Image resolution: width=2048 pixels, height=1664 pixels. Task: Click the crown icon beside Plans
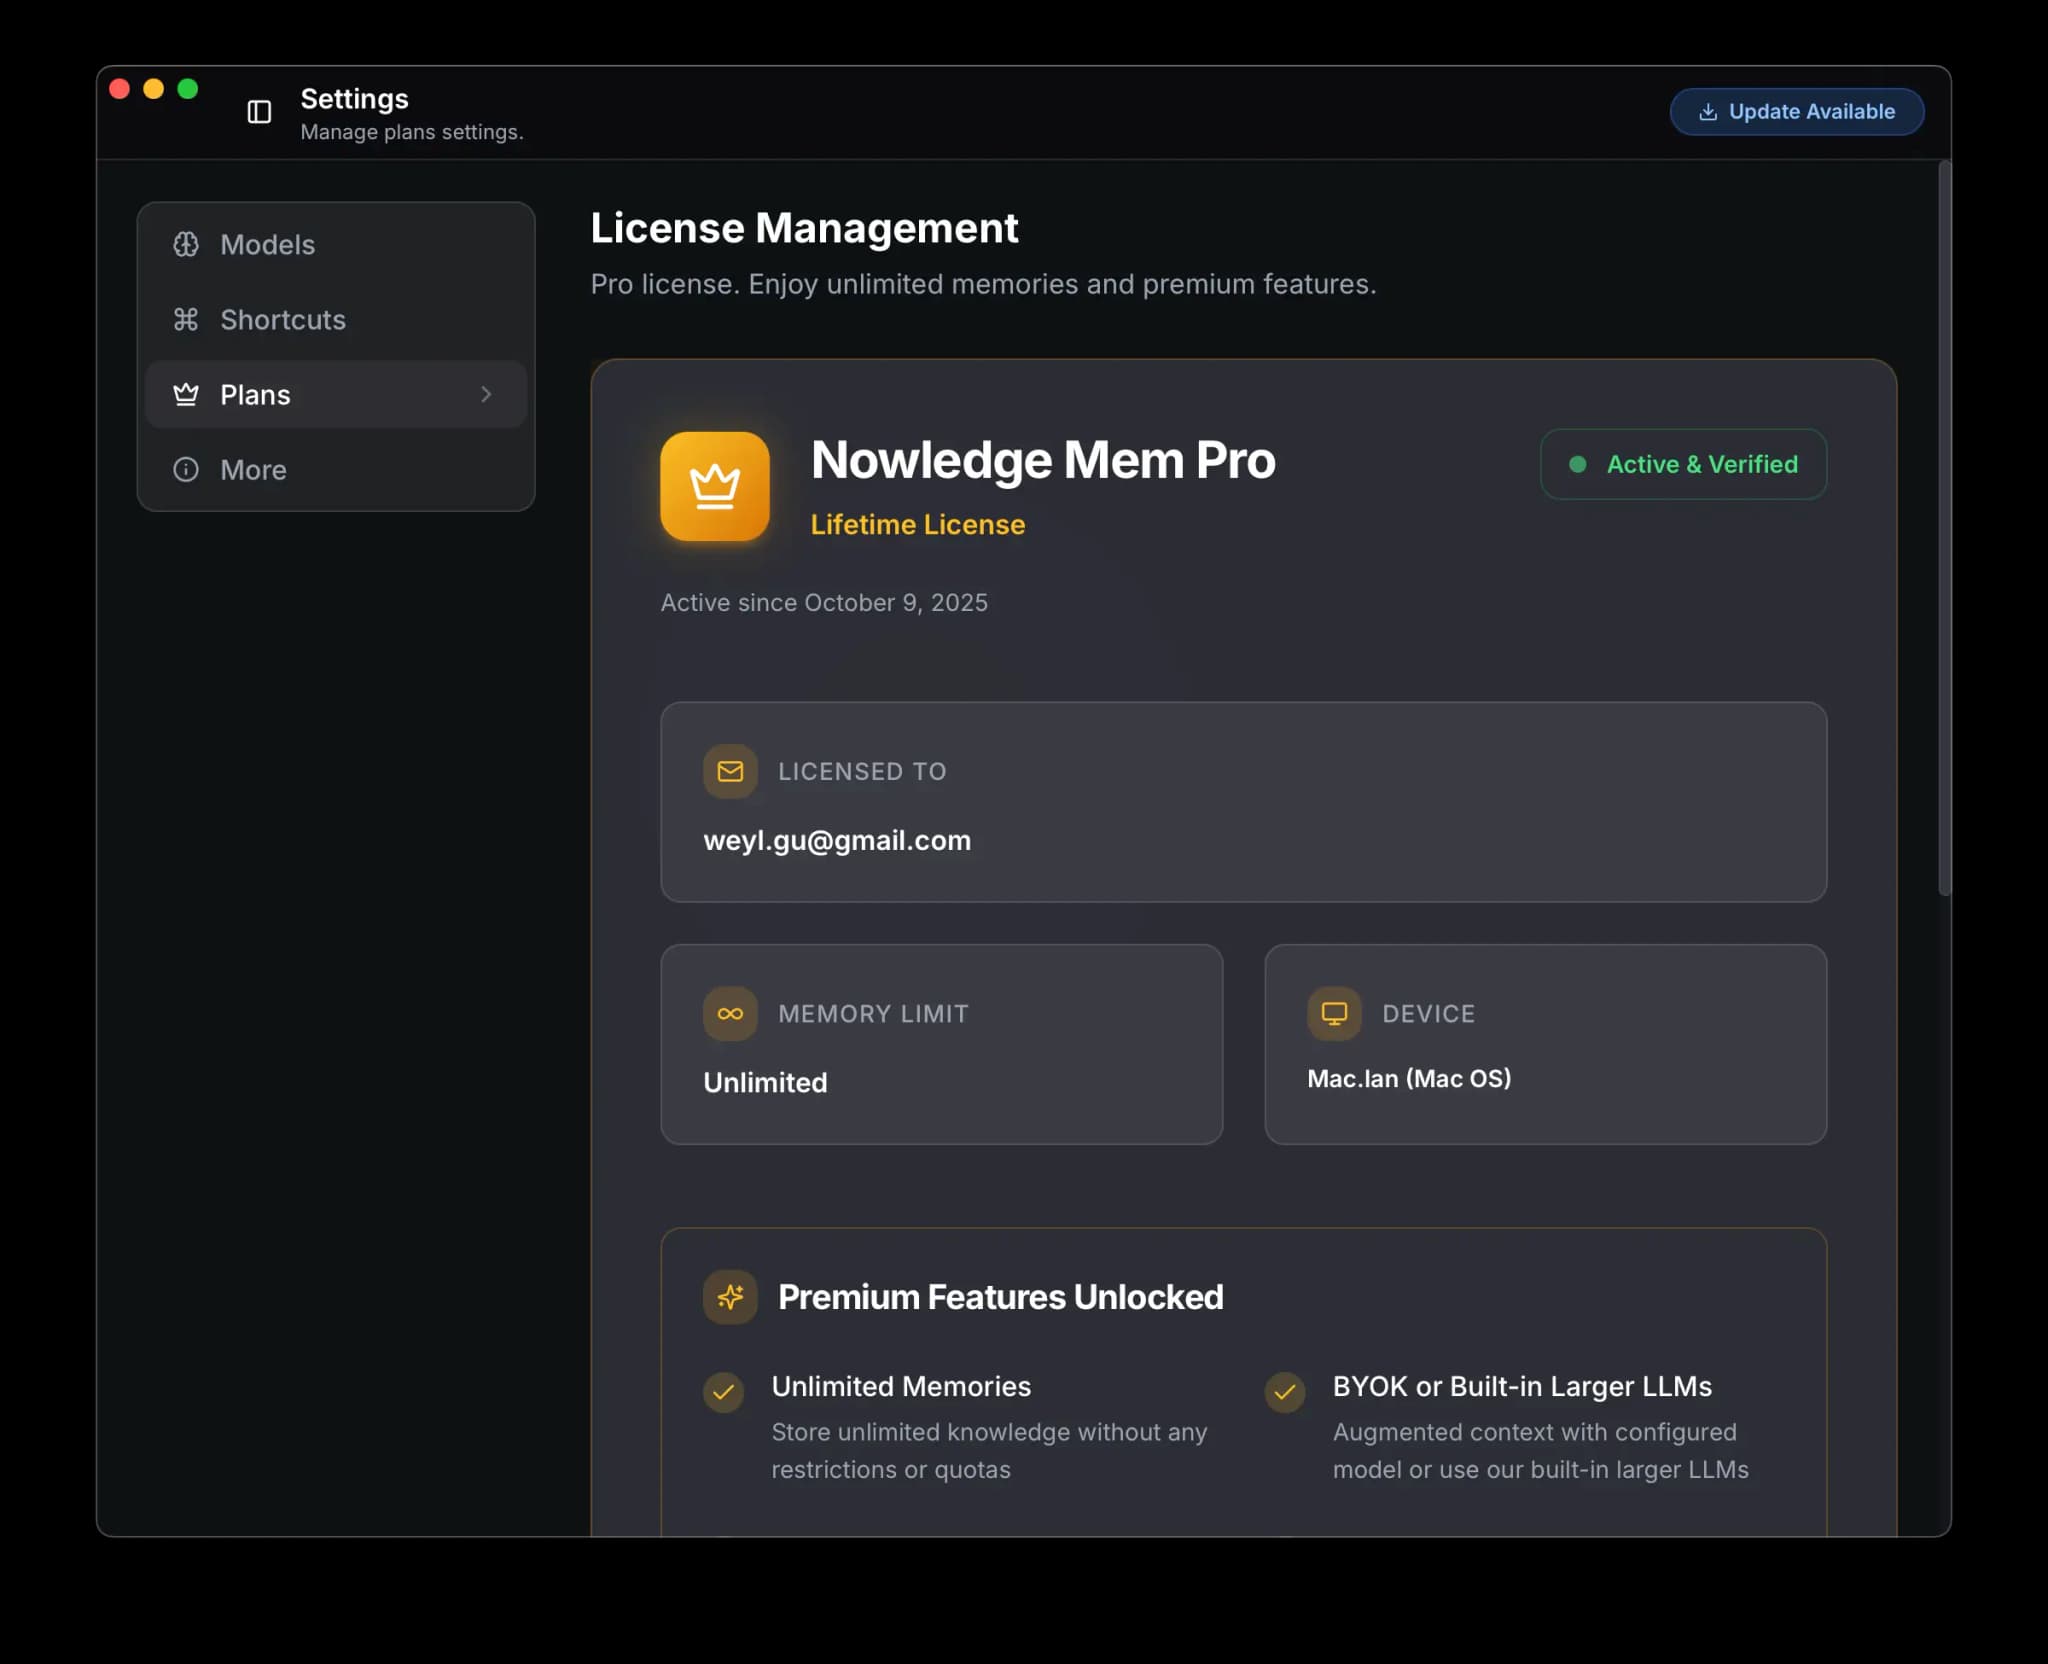[x=186, y=395]
